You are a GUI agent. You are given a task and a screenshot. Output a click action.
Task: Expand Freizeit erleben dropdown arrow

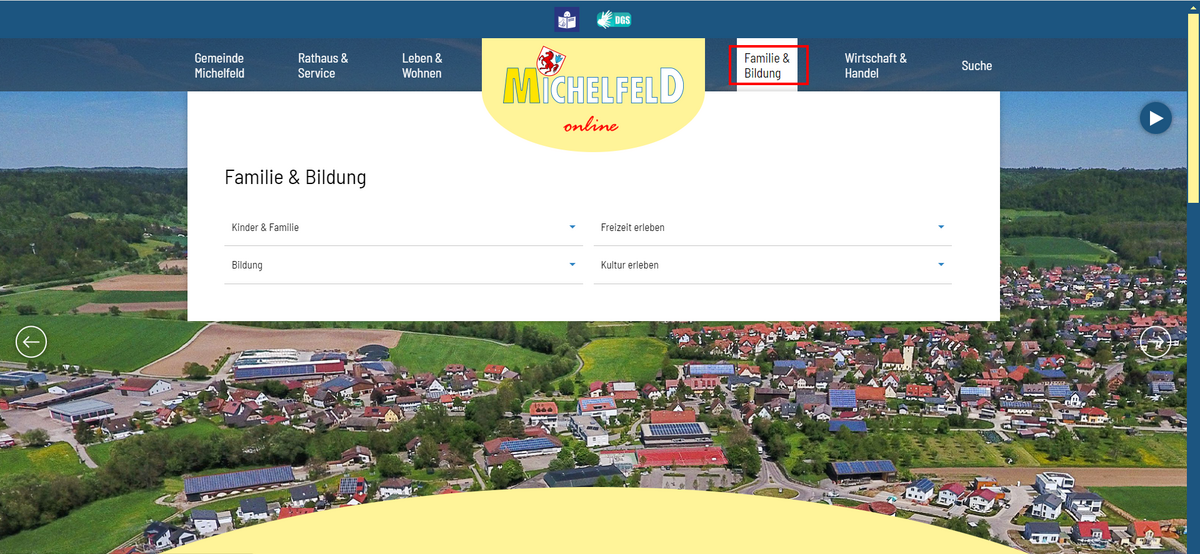pyautogui.click(x=941, y=227)
